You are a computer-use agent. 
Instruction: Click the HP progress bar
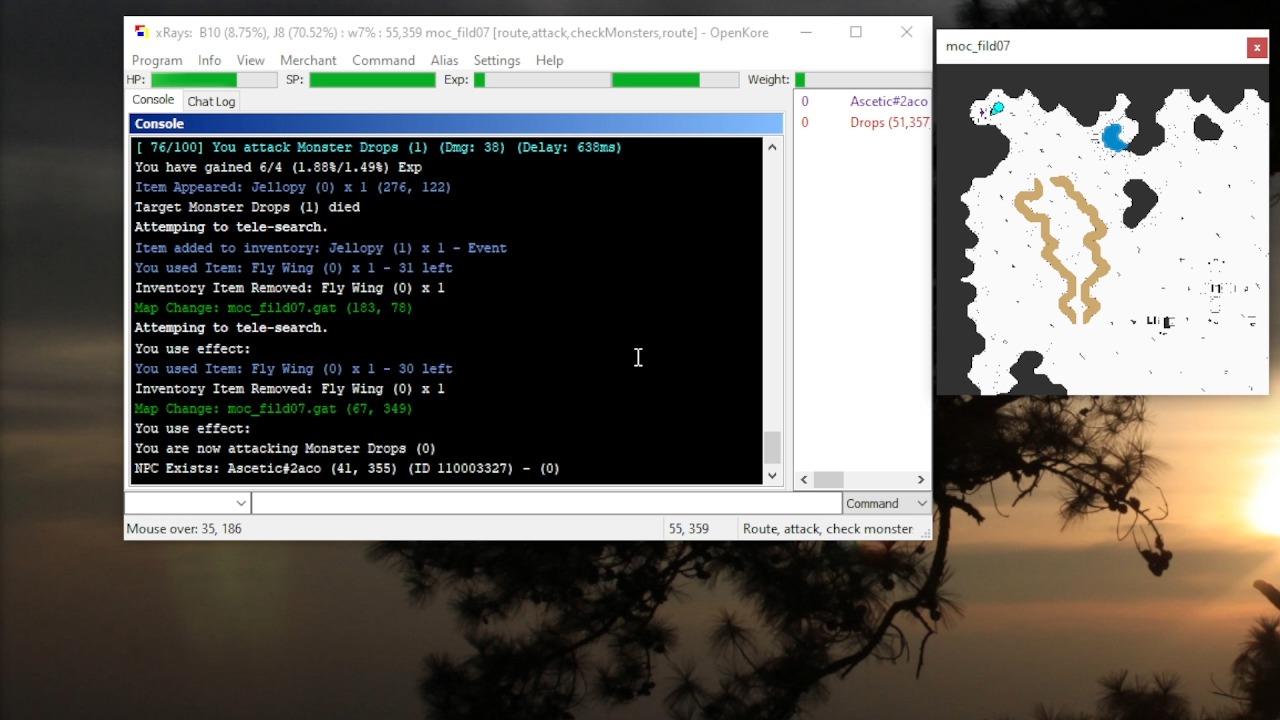213,80
